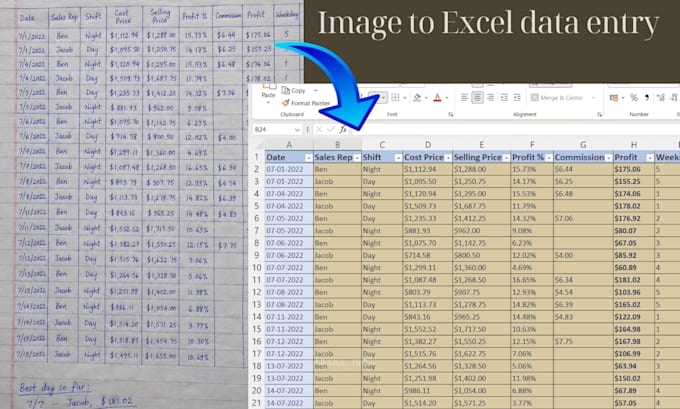This screenshot has height=409, width=680.
Task: Expand the Merge & Center dropdown arrow
Action: click(x=594, y=98)
